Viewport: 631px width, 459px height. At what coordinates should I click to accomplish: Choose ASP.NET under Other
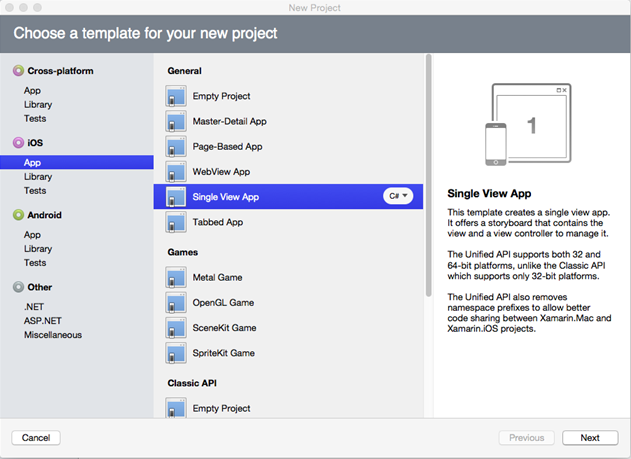click(43, 321)
